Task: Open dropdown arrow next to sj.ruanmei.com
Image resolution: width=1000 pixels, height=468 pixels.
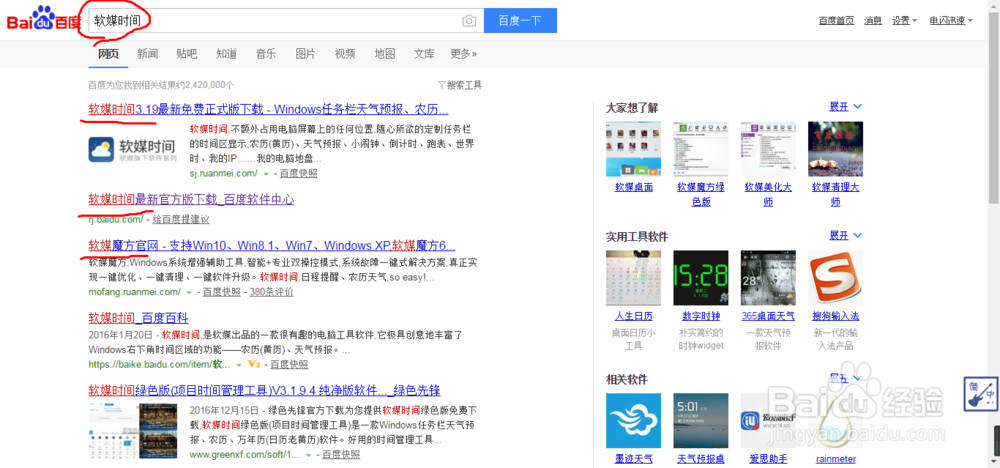Action: tap(266, 173)
